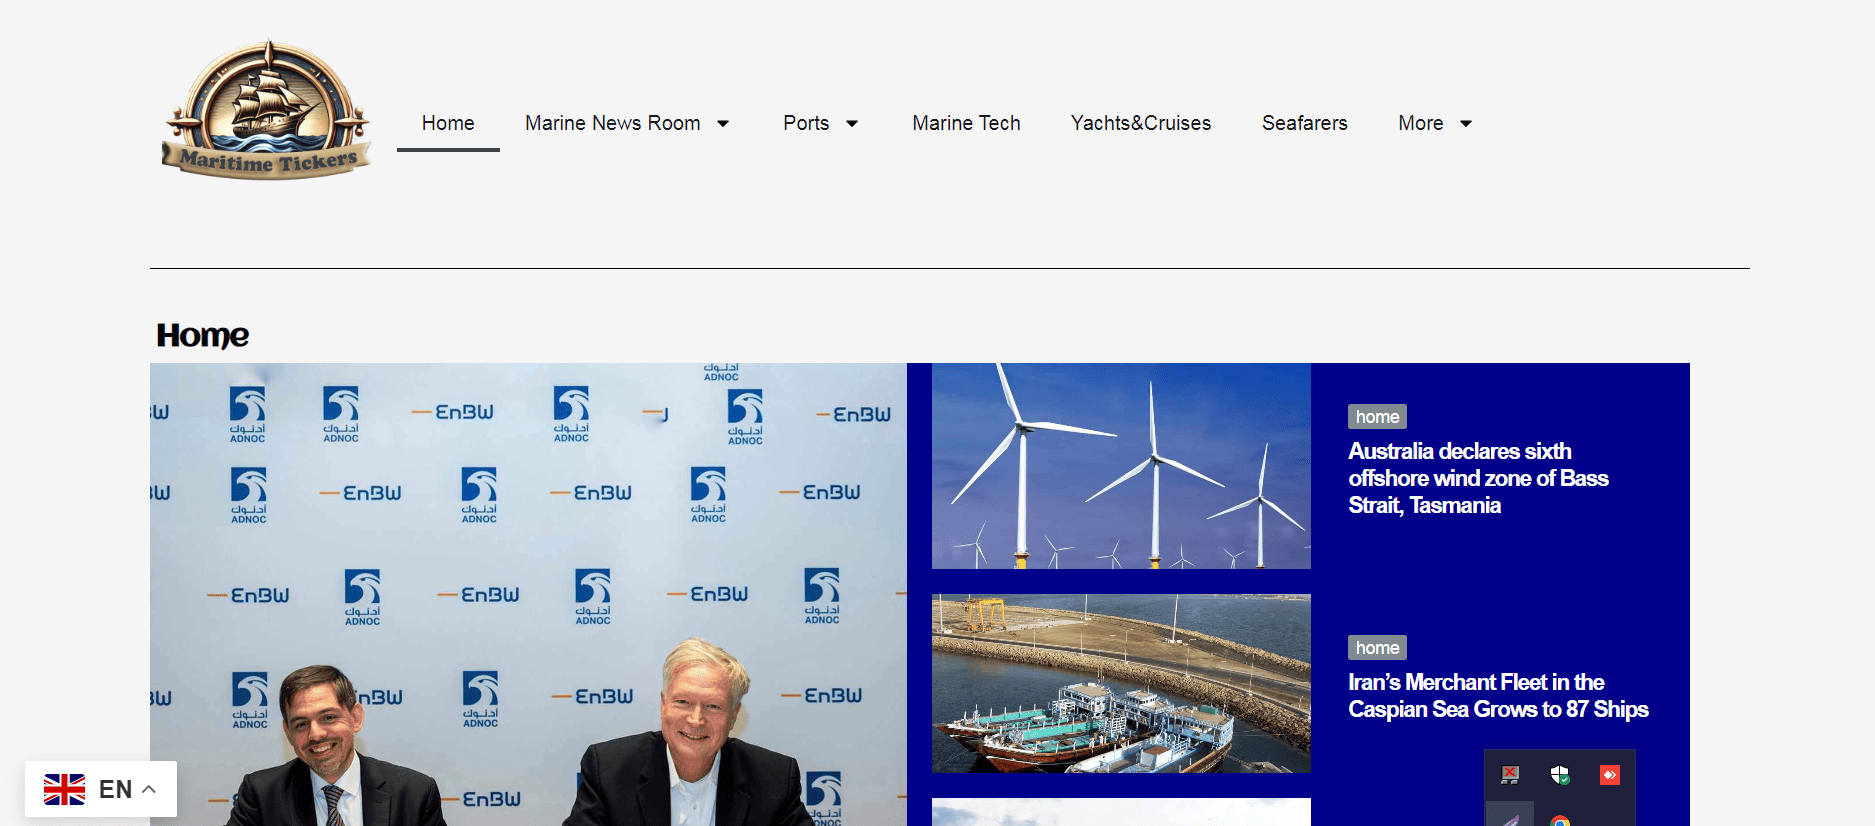Navigate to Yachts&Cruises
The height and width of the screenshot is (826, 1875).
(x=1141, y=123)
